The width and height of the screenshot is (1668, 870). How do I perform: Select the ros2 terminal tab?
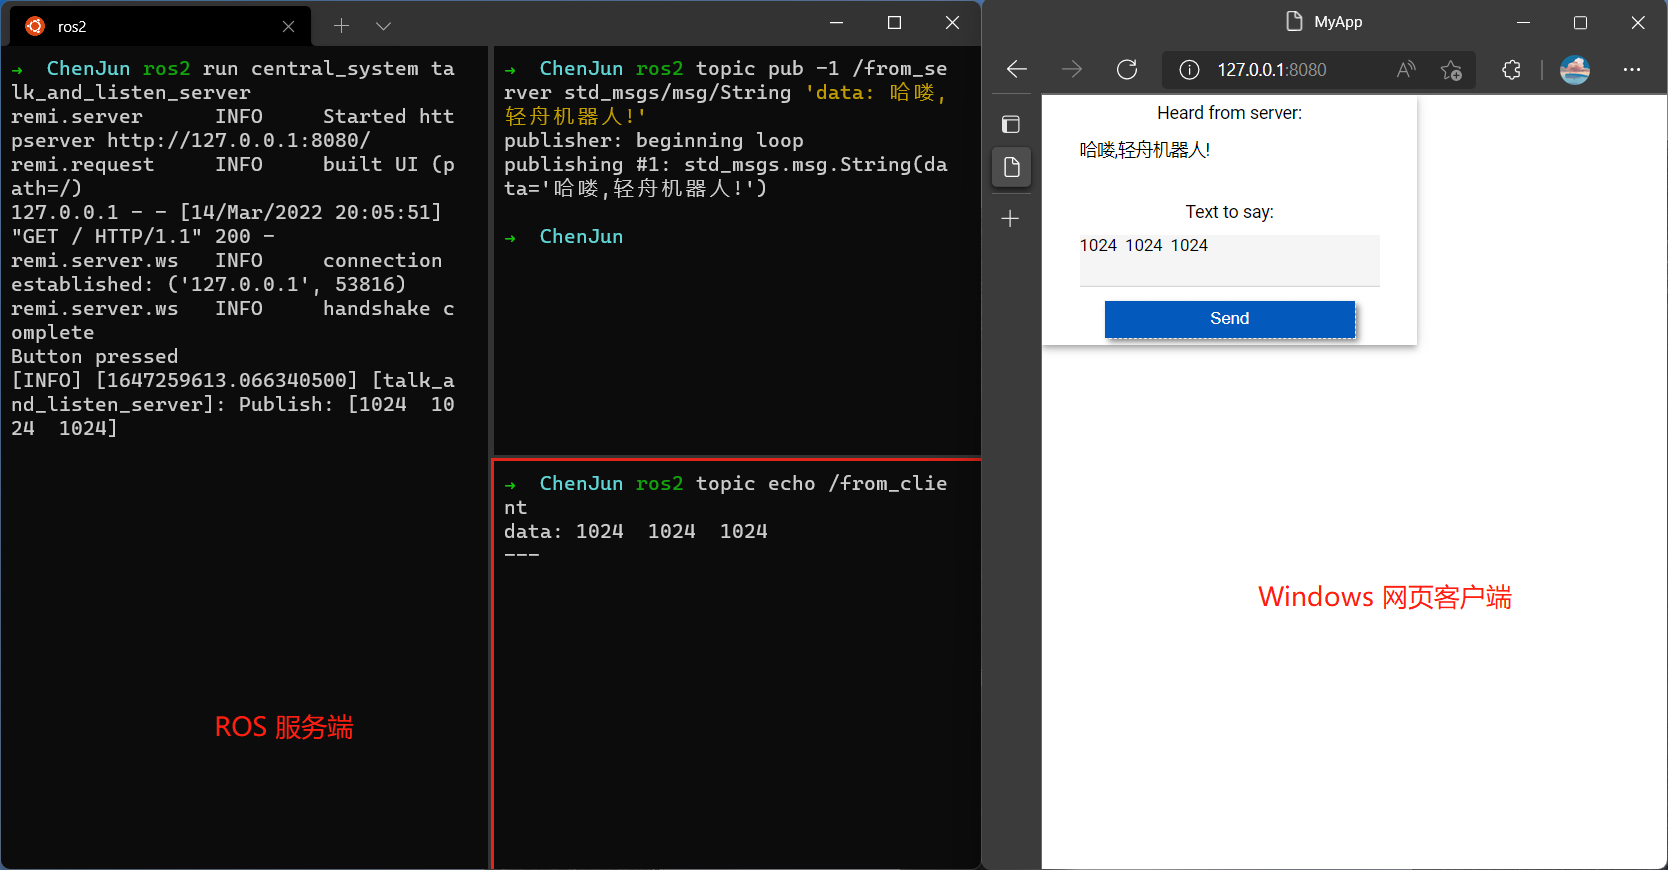[x=160, y=26]
